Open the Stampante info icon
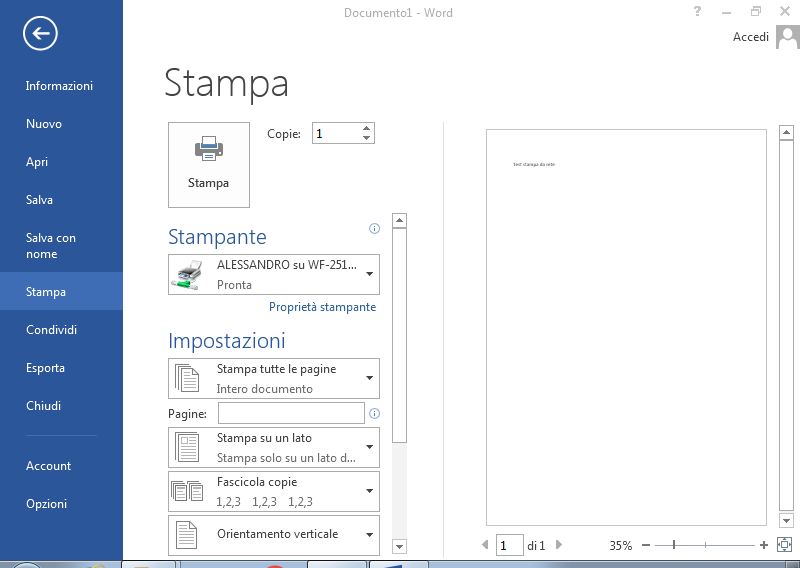 (x=374, y=229)
